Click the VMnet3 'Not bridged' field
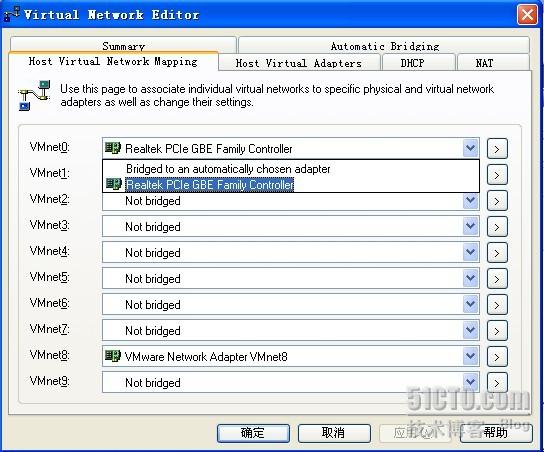This screenshot has height=452, width=544. (x=291, y=227)
